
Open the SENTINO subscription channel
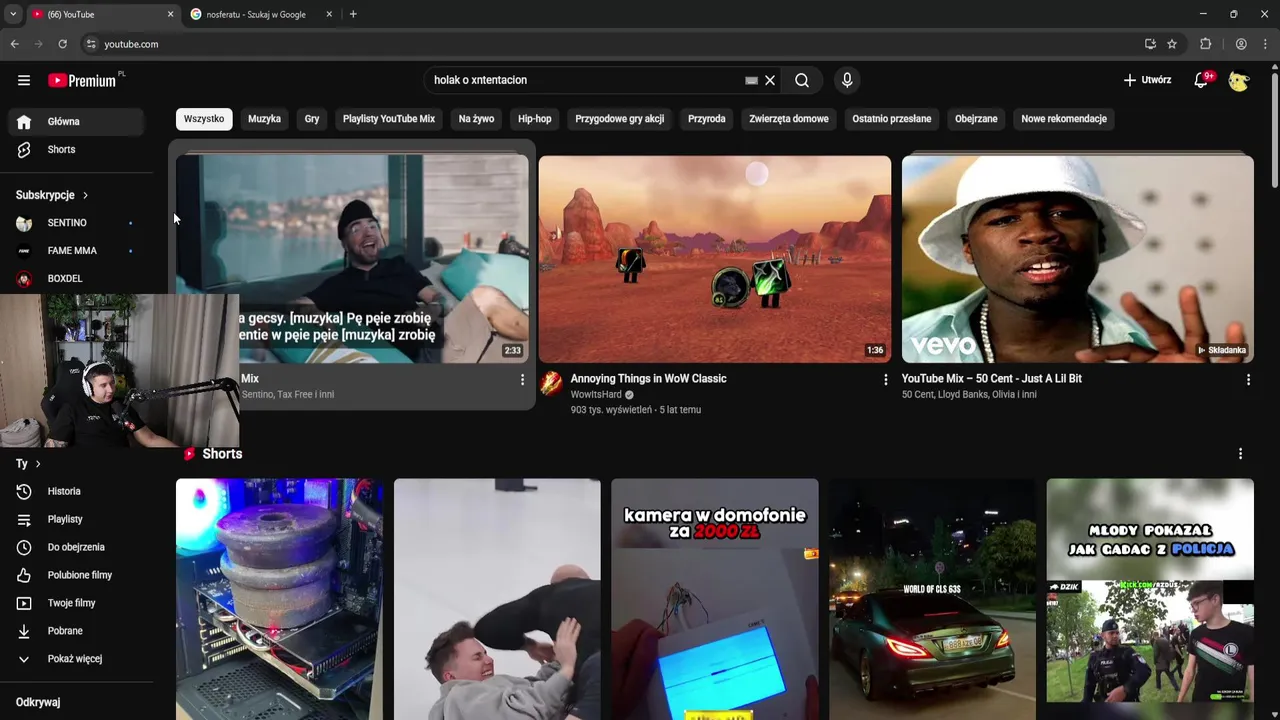pos(78,223)
